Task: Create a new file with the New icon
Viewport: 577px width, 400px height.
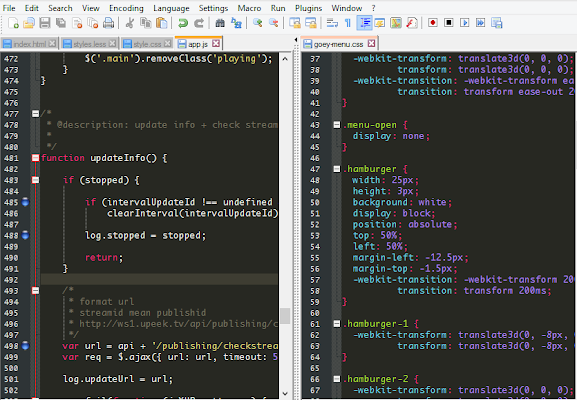Action: 13,23
